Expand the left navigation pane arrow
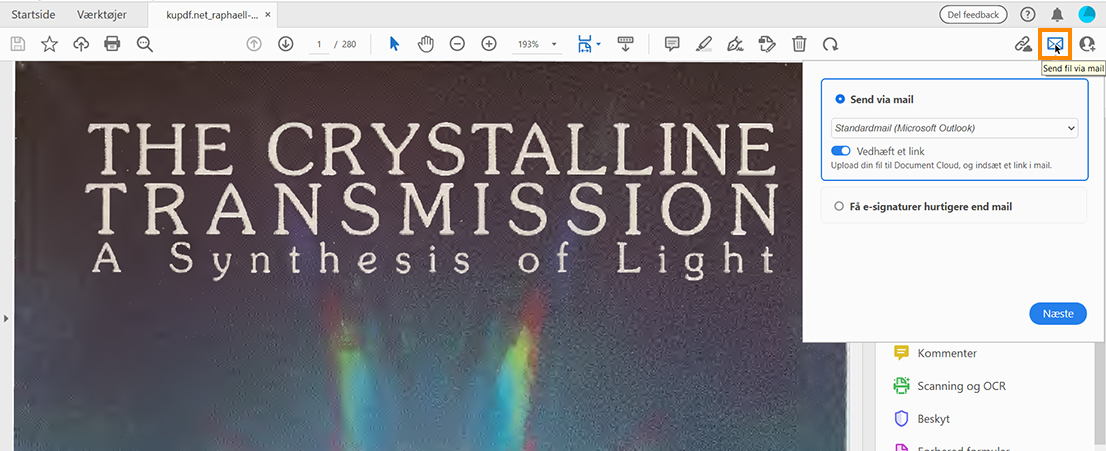Screen dimensions: 1106x451 (x=6, y=318)
